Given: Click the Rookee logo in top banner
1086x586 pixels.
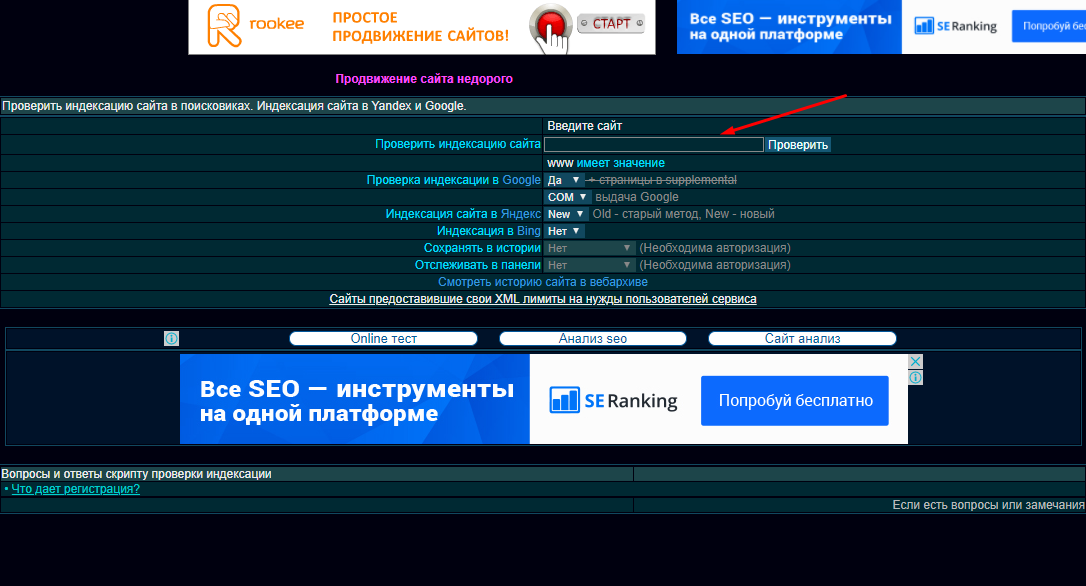Looking at the screenshot, I should tap(226, 26).
